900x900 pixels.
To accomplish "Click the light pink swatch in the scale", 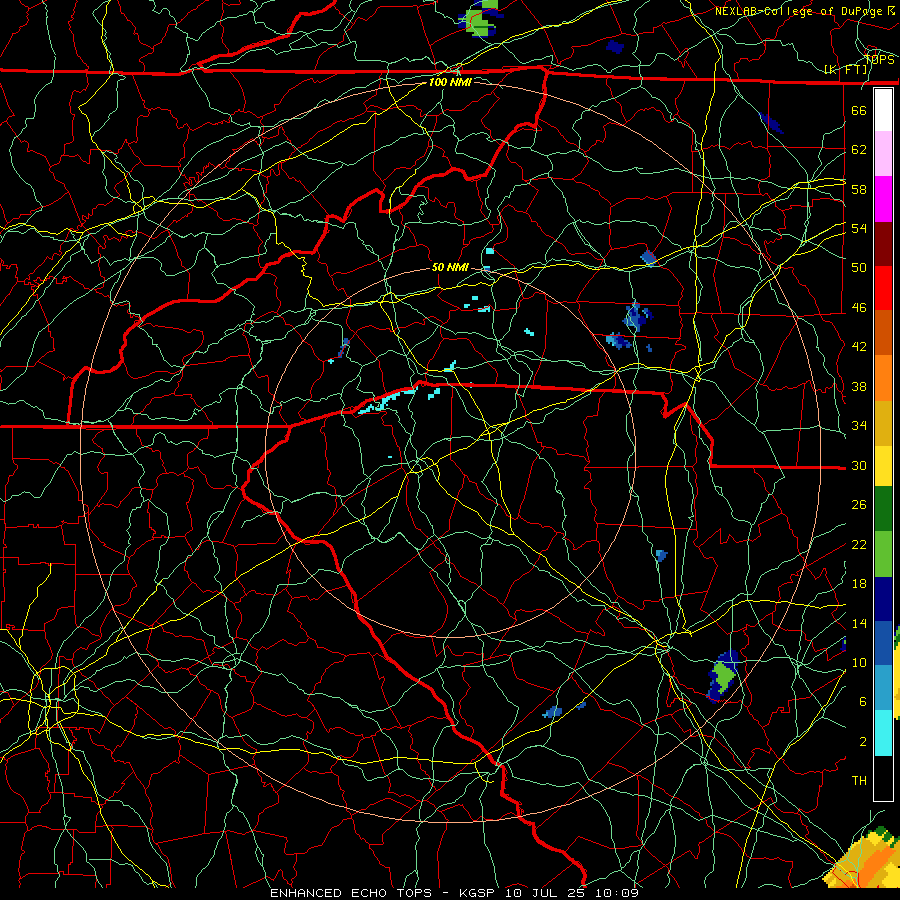I will coord(883,154).
